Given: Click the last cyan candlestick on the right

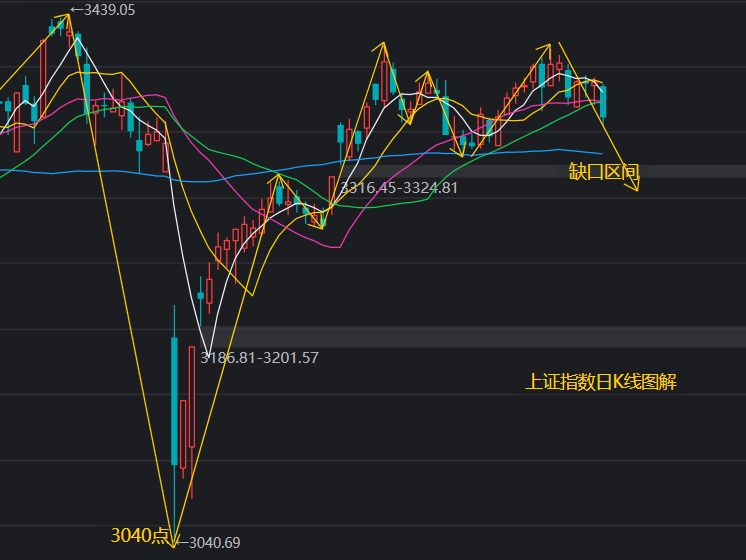Looking at the screenshot, I should [x=603, y=102].
